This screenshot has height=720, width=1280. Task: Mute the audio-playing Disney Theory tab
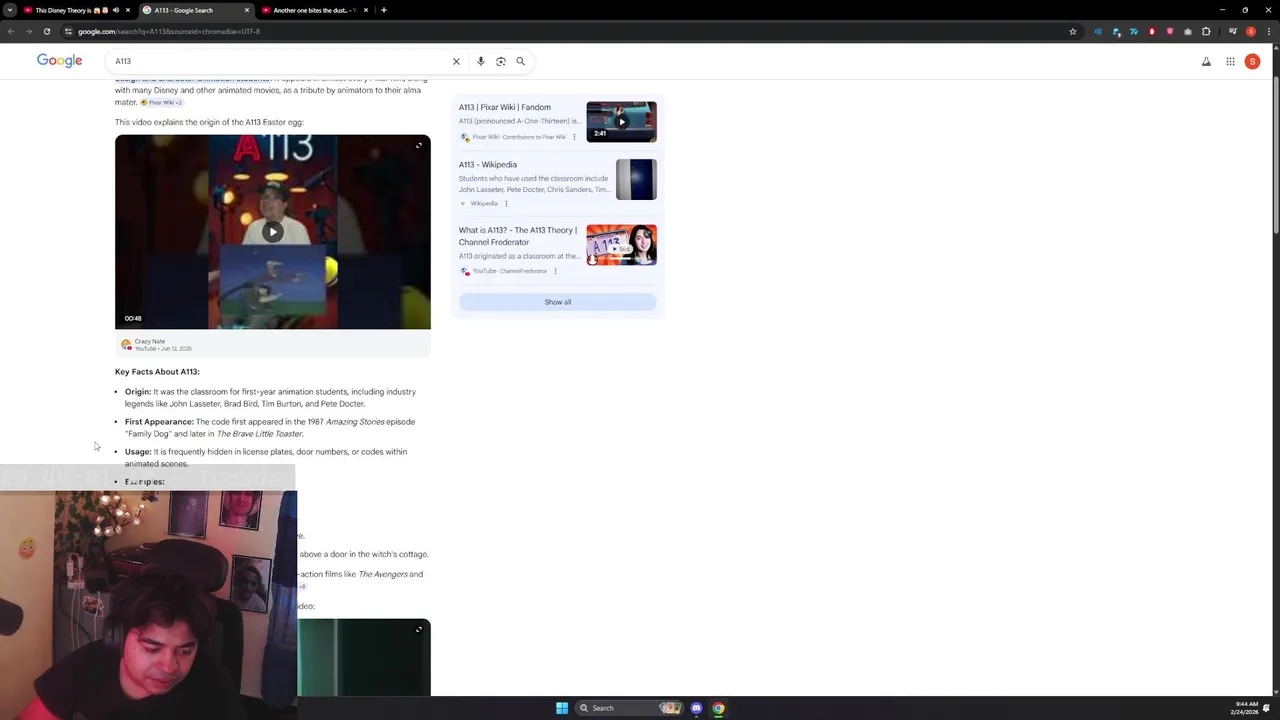pos(116,10)
